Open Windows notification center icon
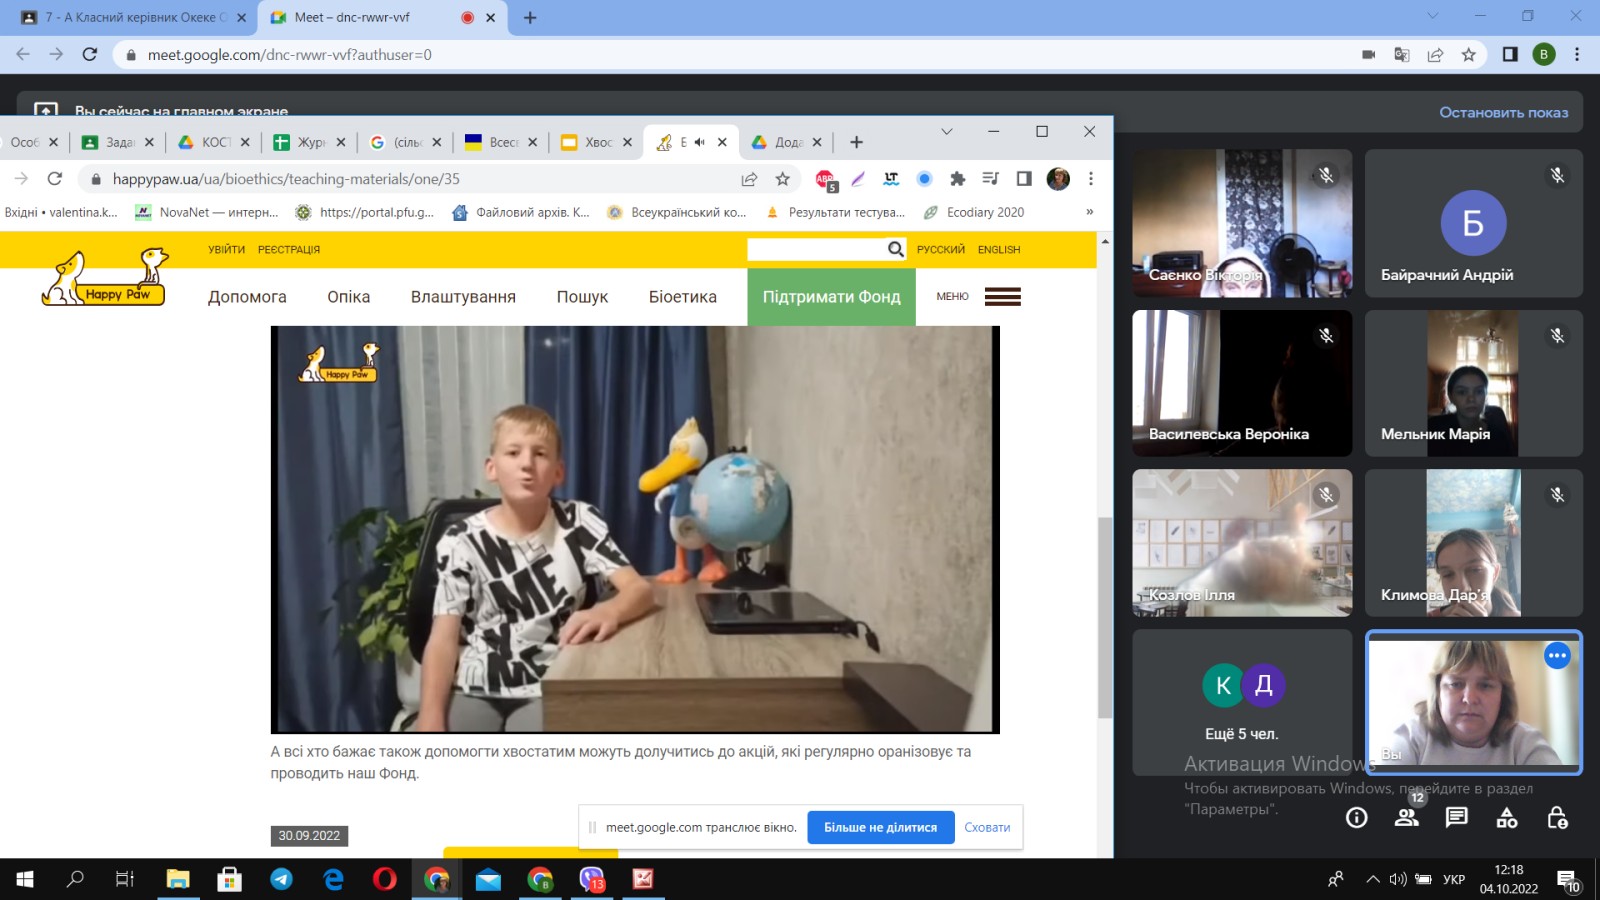Image resolution: width=1600 pixels, height=900 pixels. tap(1568, 880)
